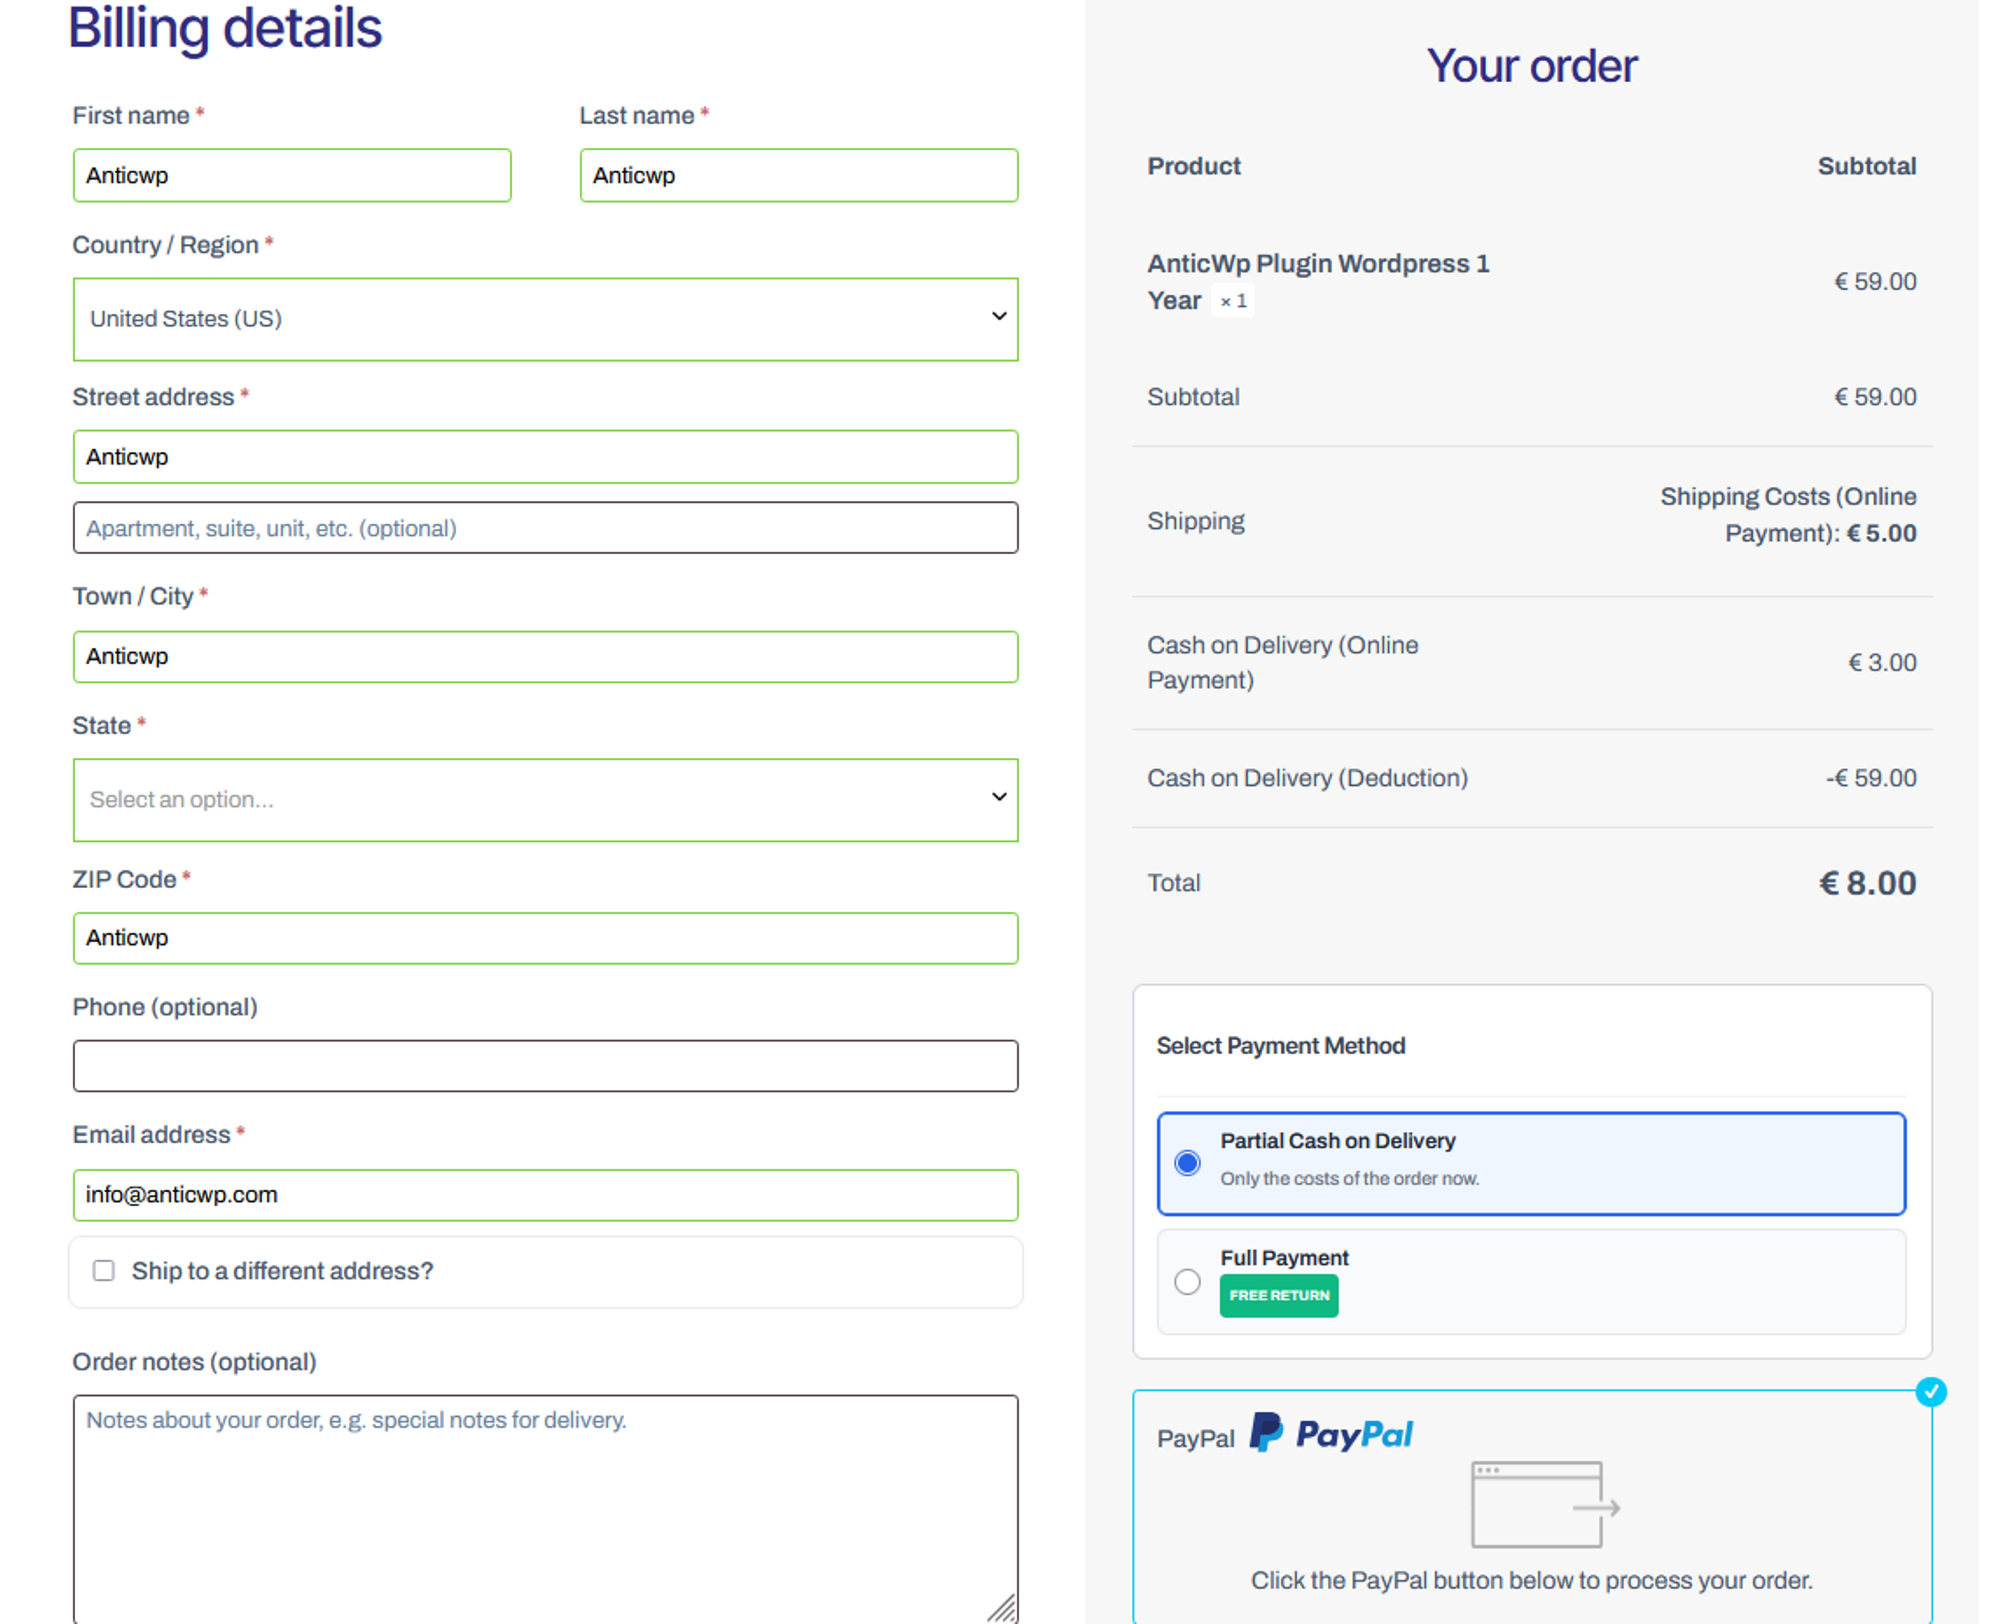Viewport: 2000px width, 1624px height.
Task: Enable Ship to a different address checkbox
Action: click(x=104, y=1271)
